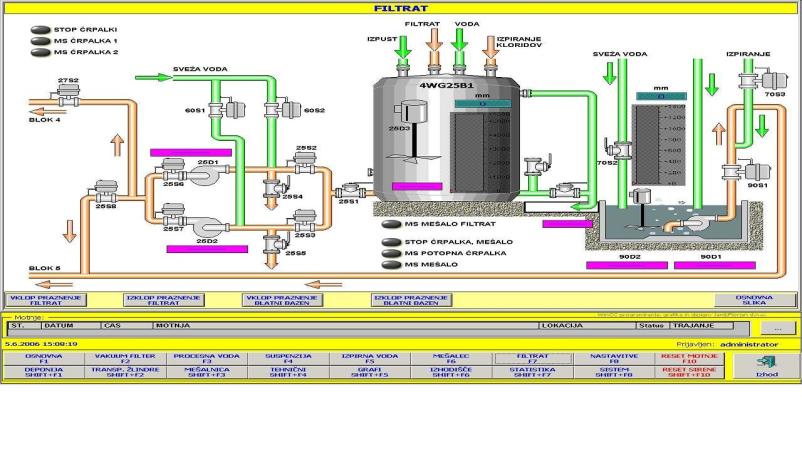Click valve 60S1 on the fresh water line
The width and height of the screenshot is (802, 451).
tap(222, 109)
